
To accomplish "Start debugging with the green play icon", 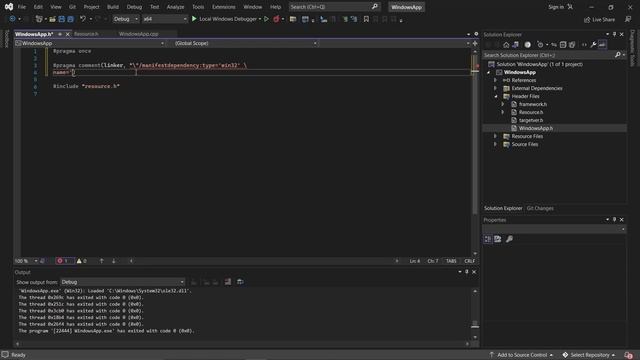I will point(194,19).
